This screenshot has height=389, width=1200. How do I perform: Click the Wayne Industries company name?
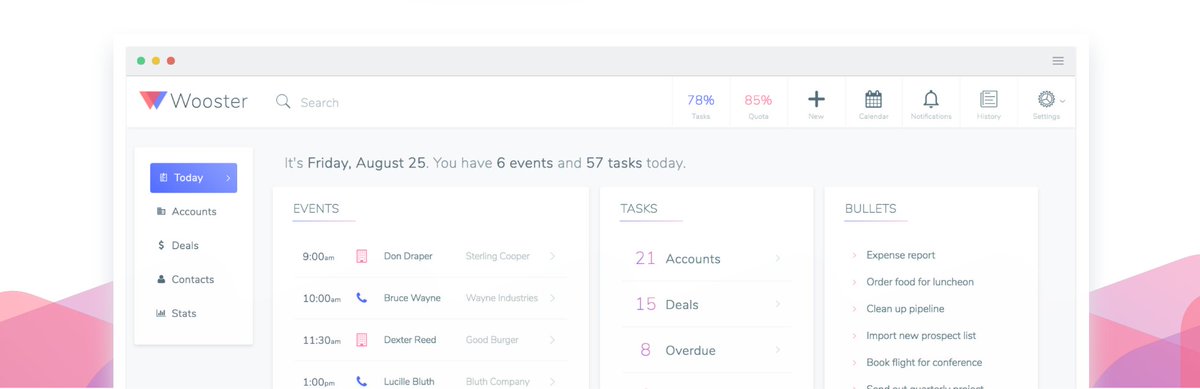point(502,298)
